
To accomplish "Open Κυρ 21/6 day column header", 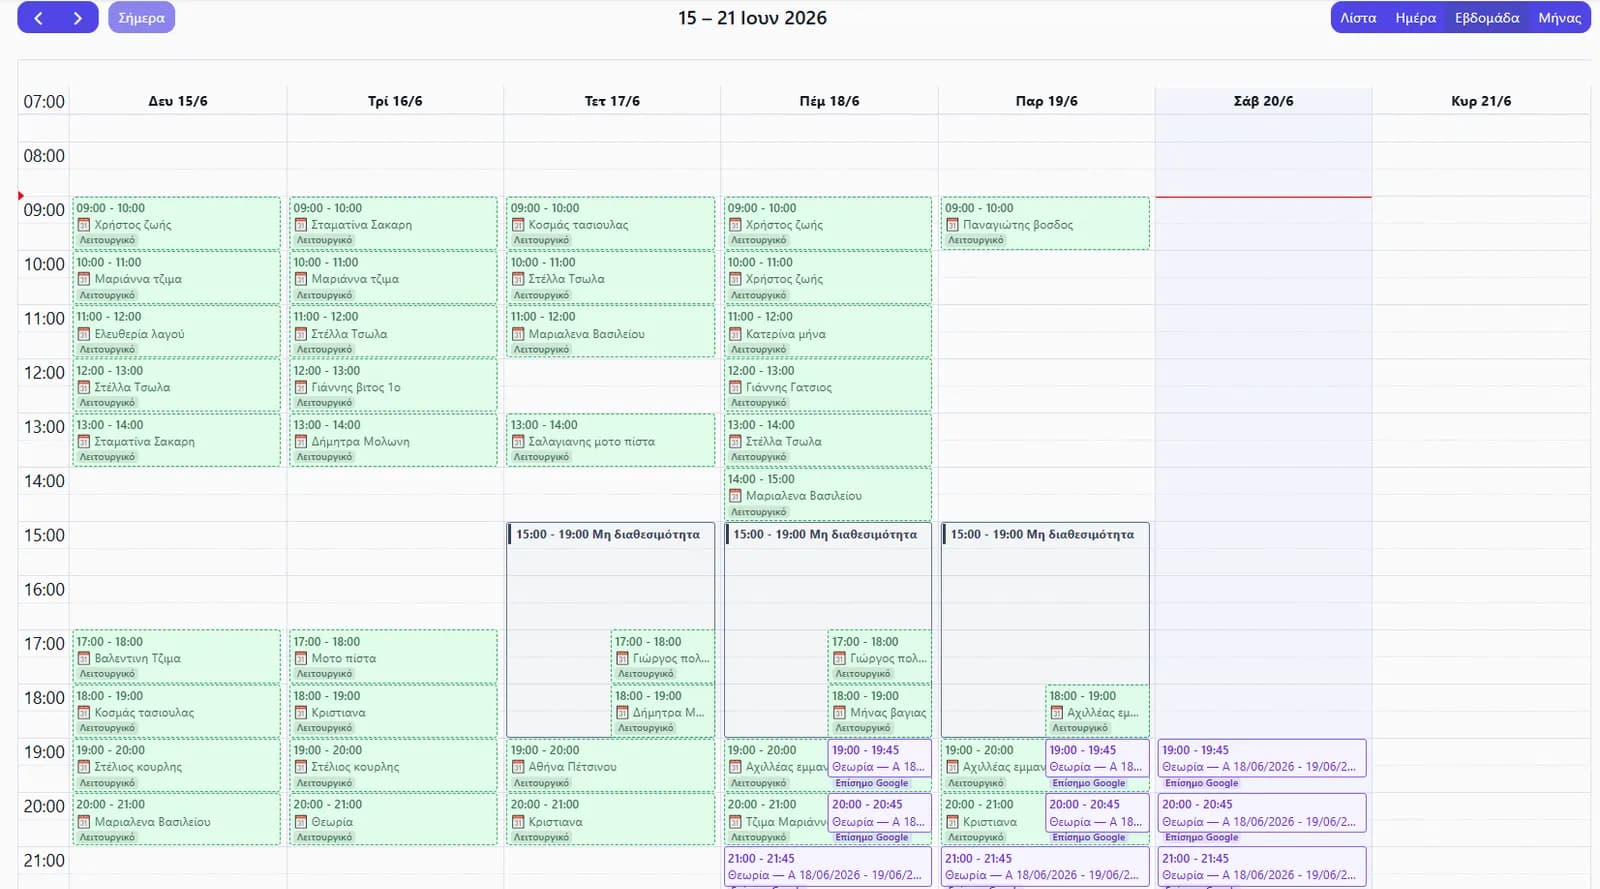I will pos(1481,101).
